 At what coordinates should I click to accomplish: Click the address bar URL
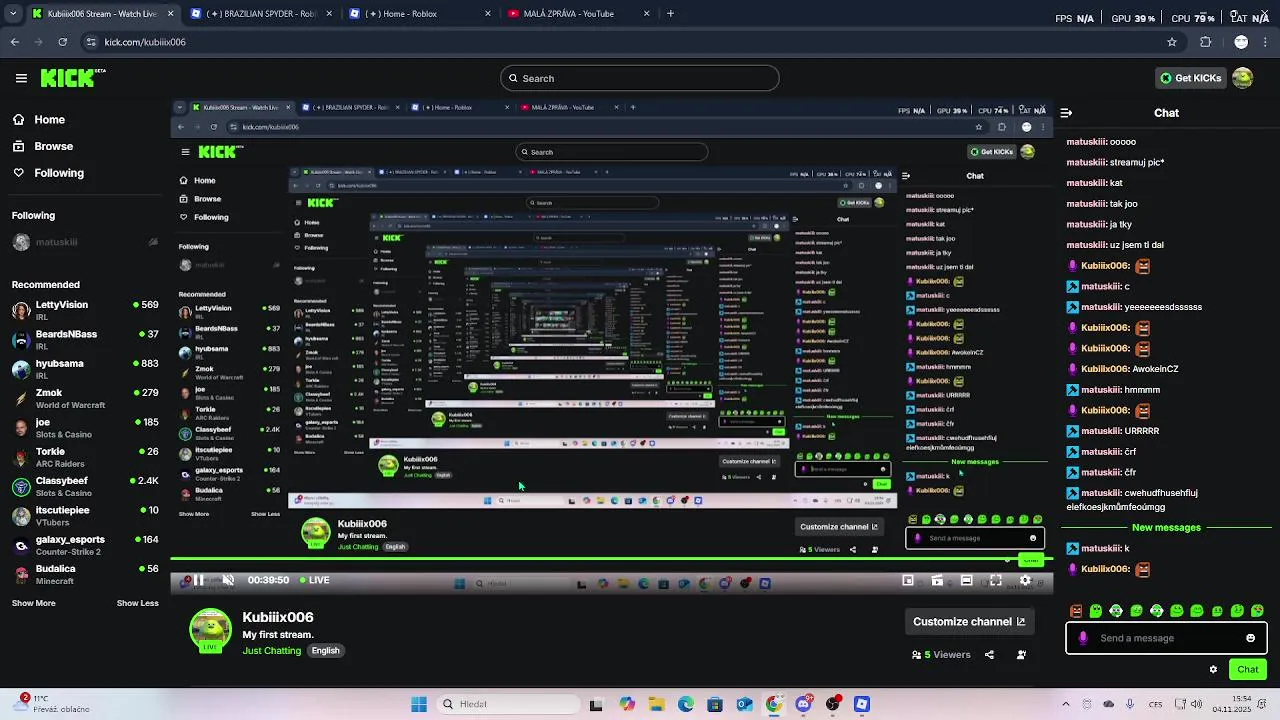point(145,42)
